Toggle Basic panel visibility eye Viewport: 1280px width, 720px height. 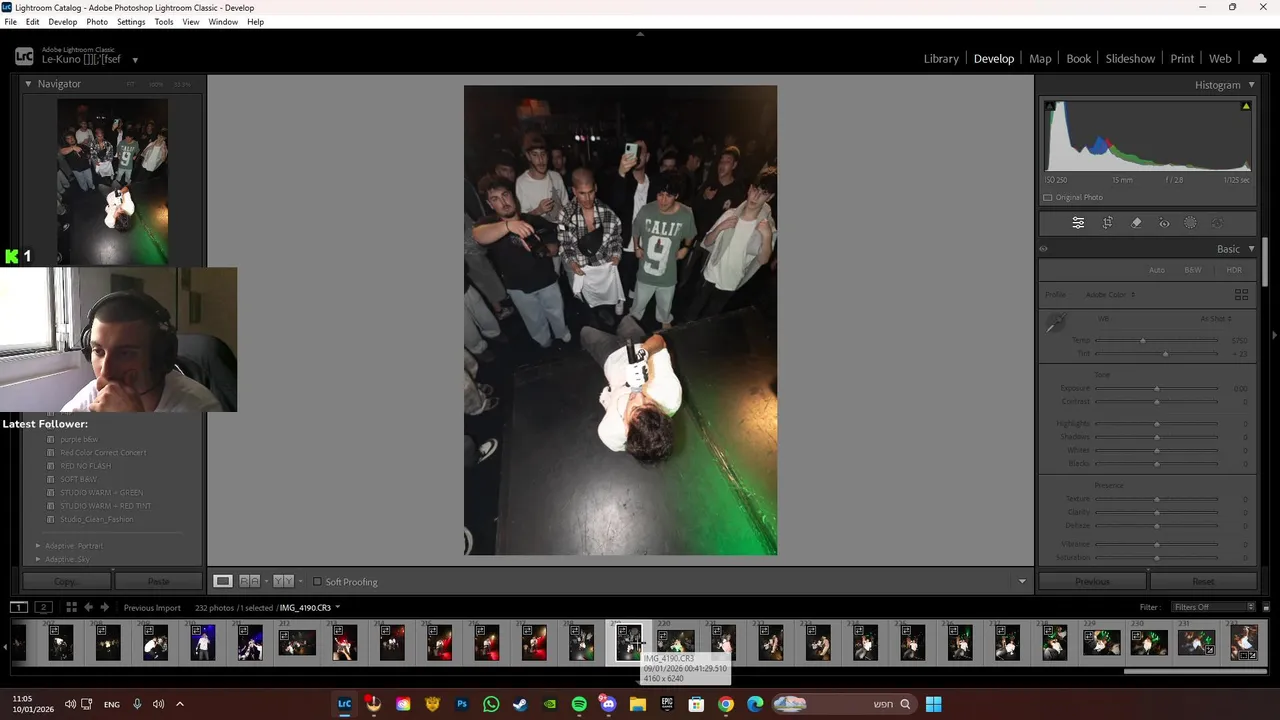pyautogui.click(x=1044, y=249)
